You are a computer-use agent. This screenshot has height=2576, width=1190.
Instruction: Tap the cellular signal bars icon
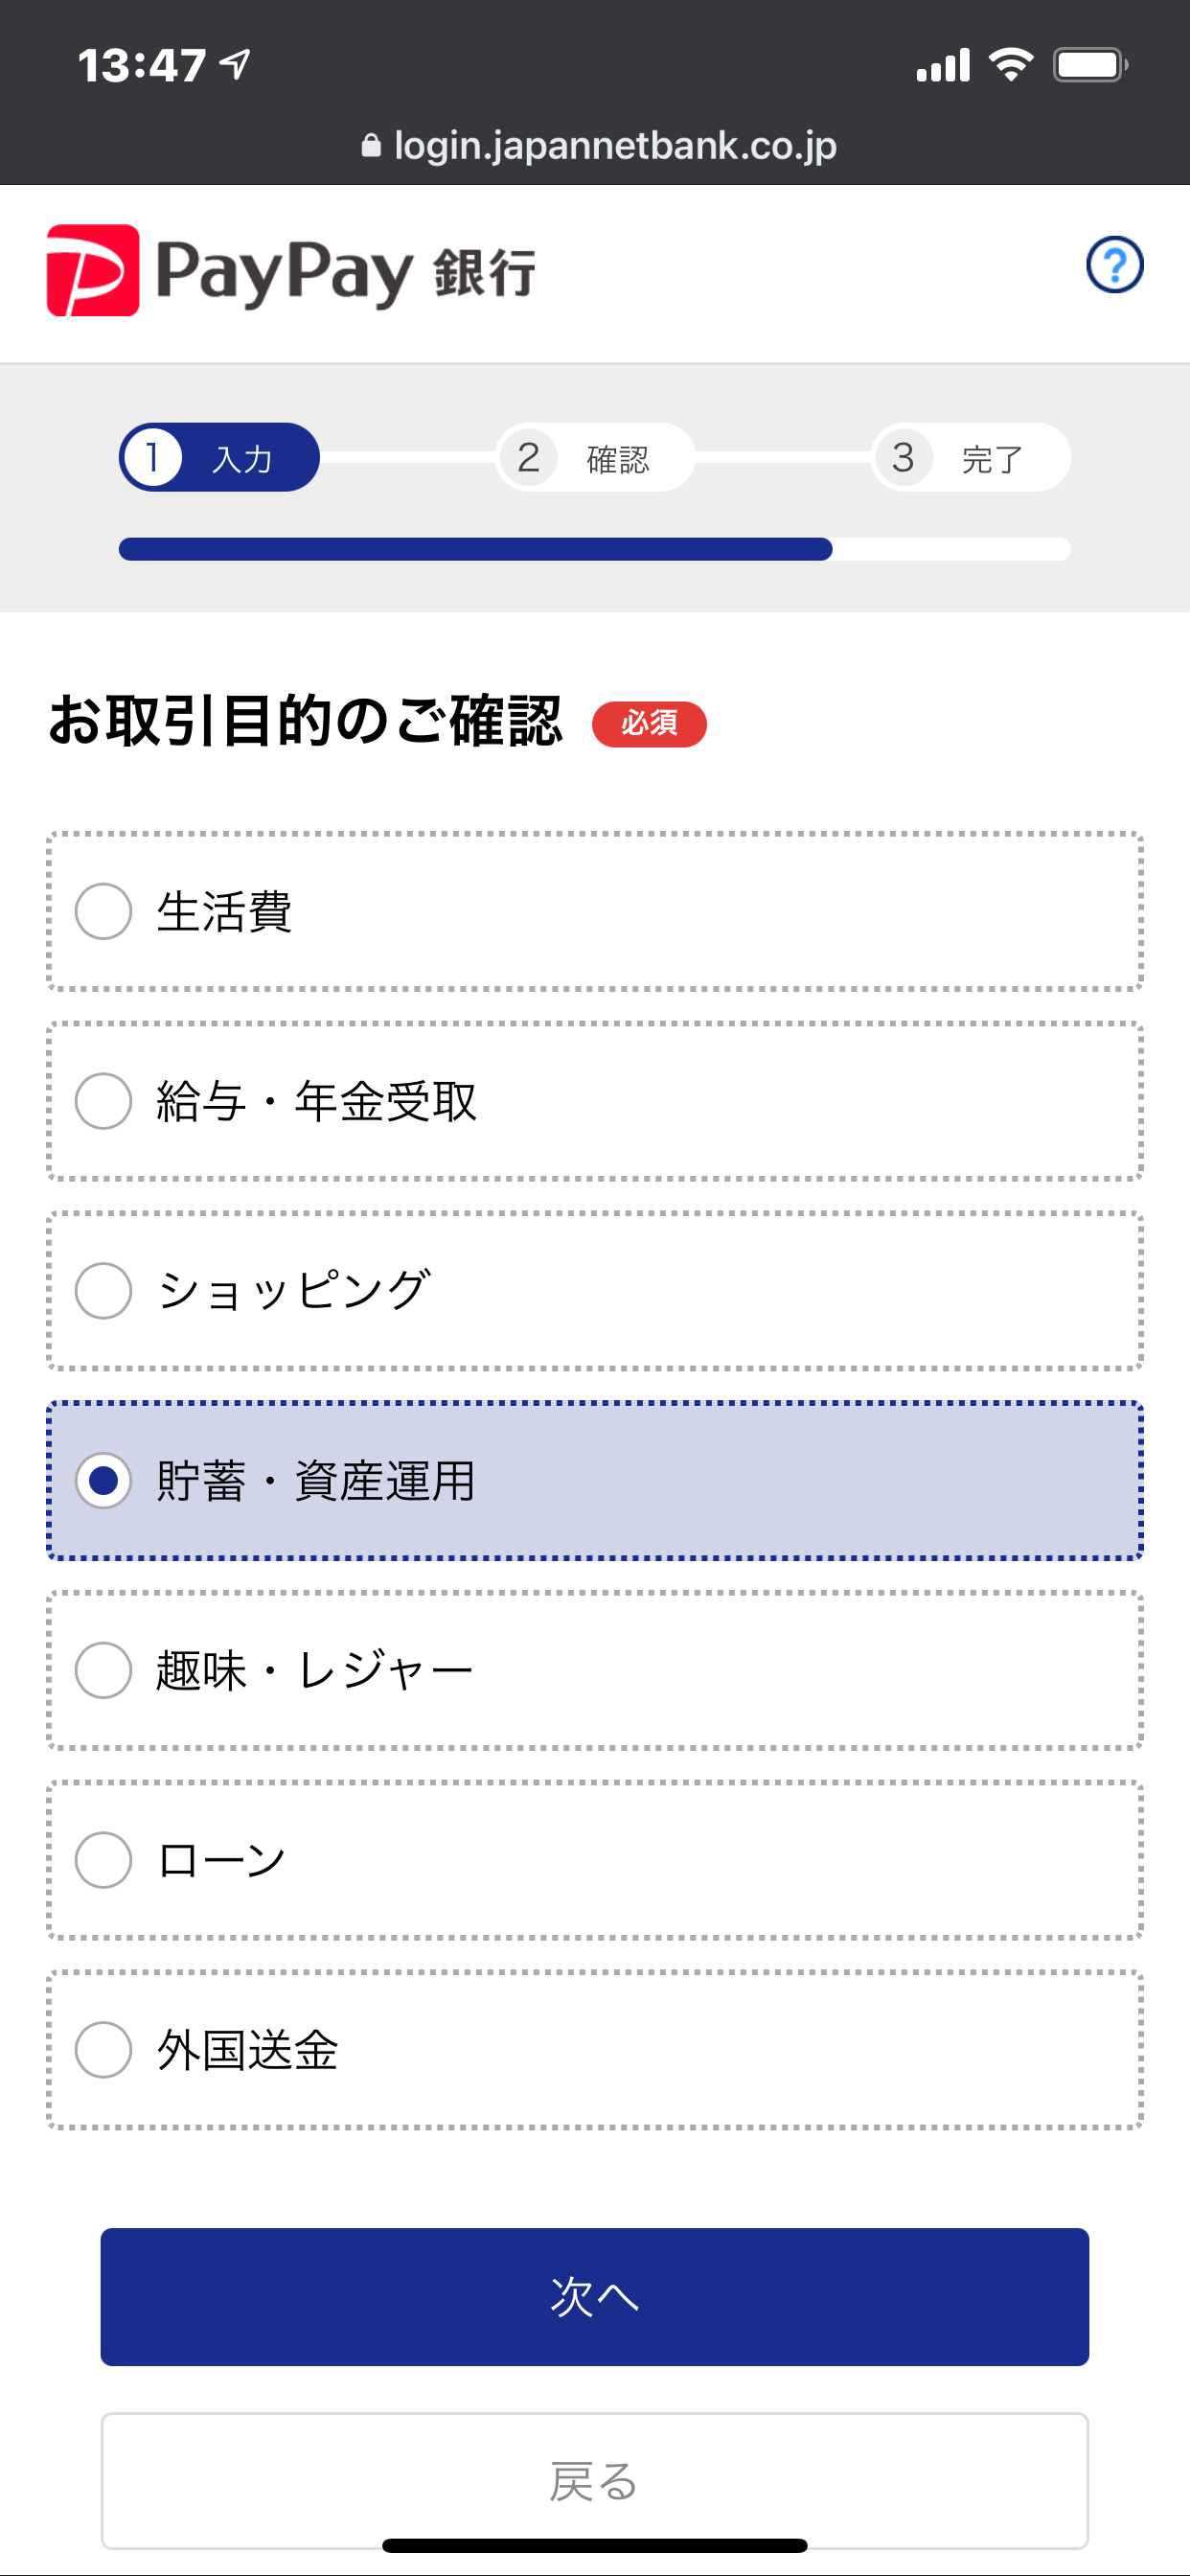point(943,66)
